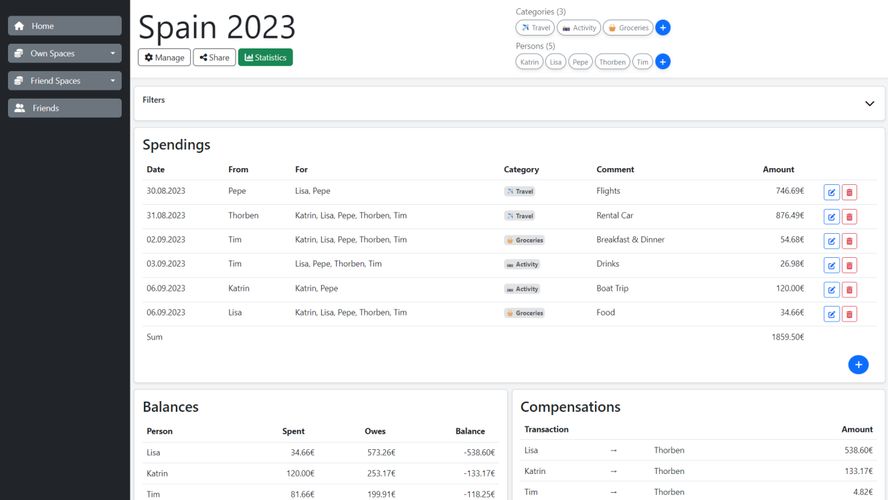Open the Share button

point(214,58)
